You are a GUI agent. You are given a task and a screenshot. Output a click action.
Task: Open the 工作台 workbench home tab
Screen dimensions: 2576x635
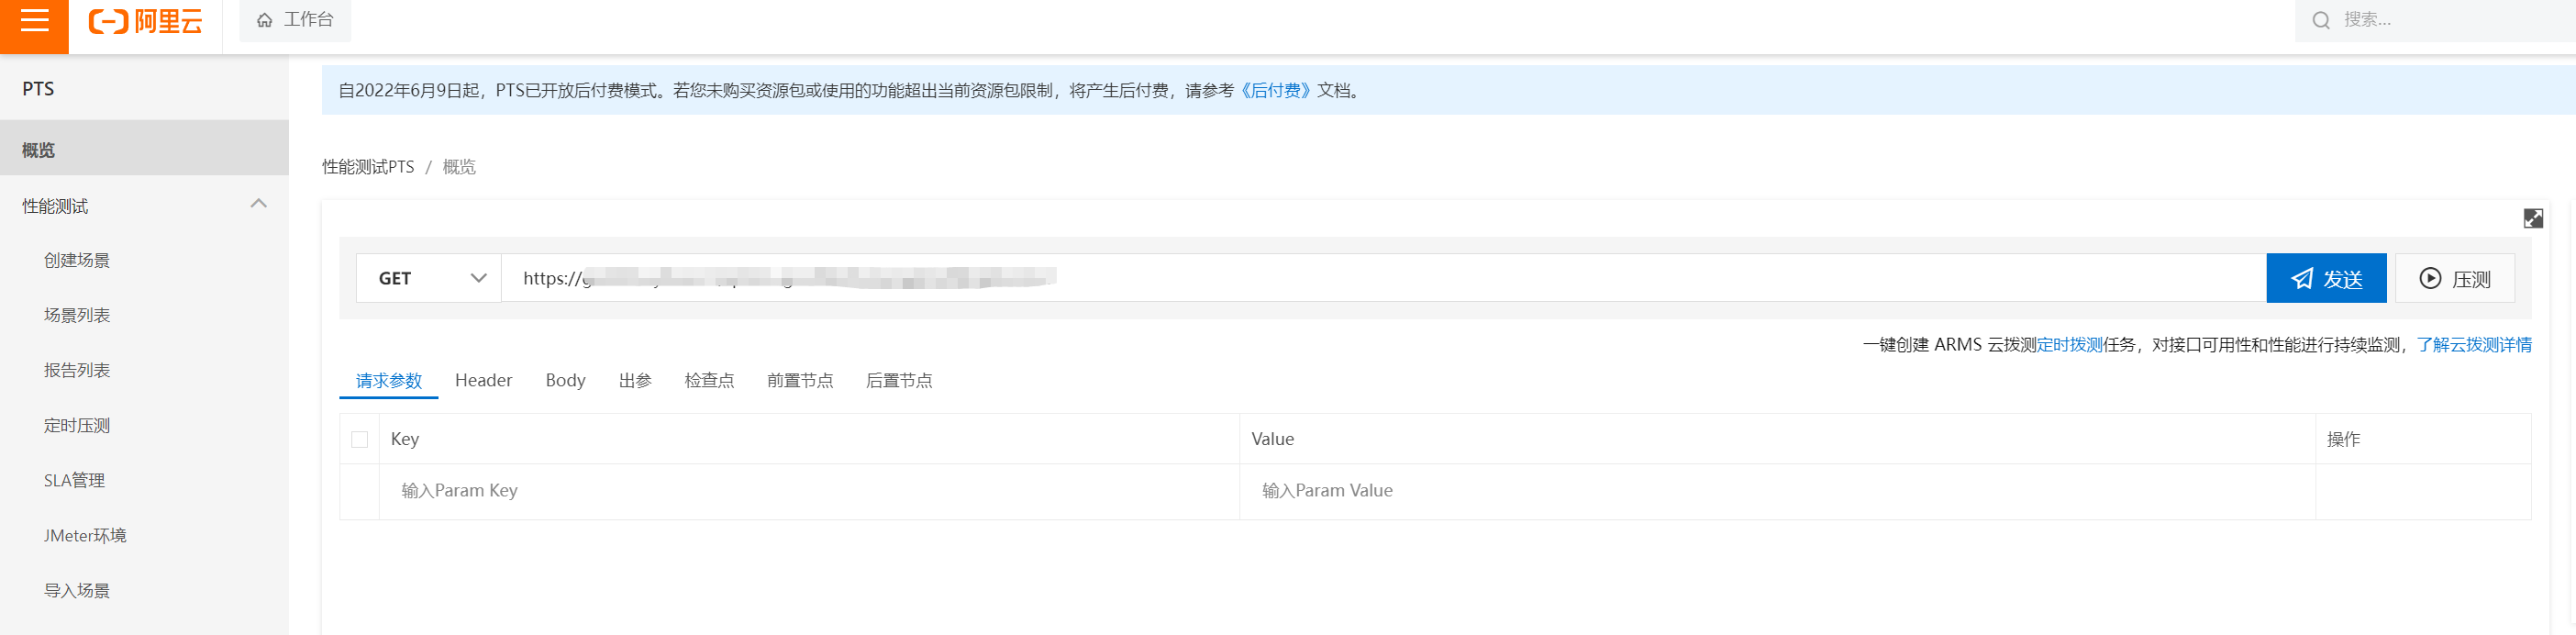(295, 20)
